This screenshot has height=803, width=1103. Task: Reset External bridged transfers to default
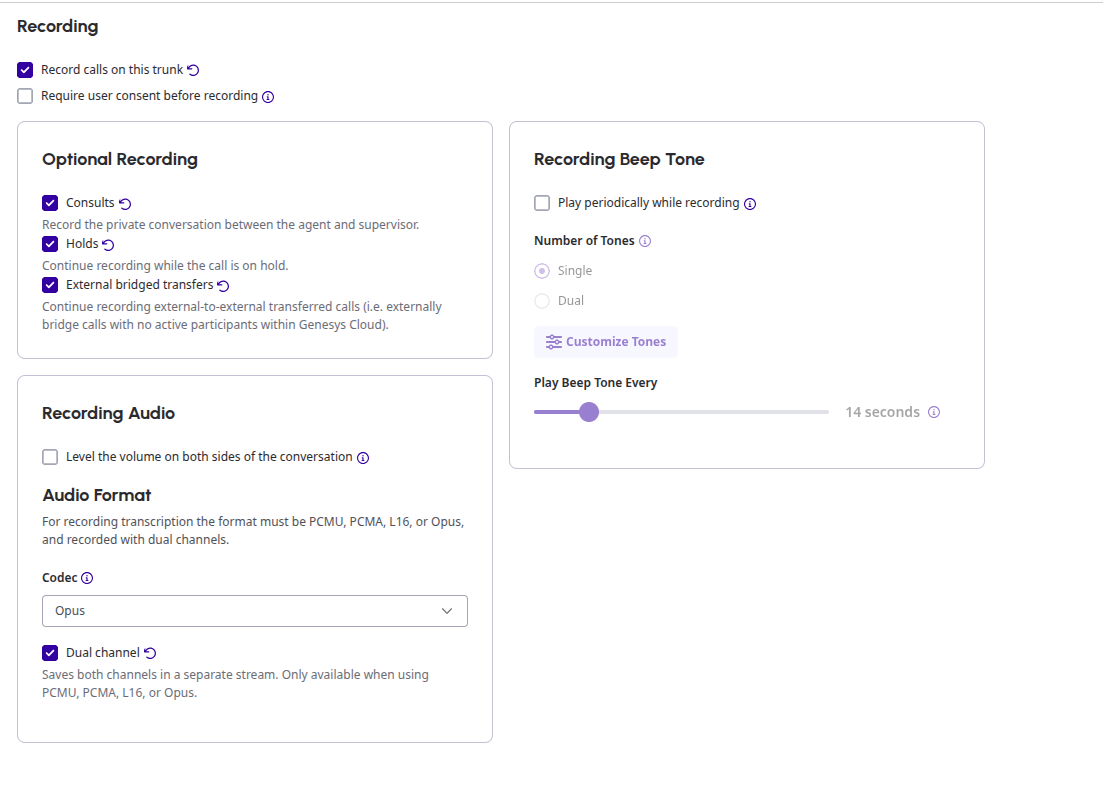pos(223,285)
